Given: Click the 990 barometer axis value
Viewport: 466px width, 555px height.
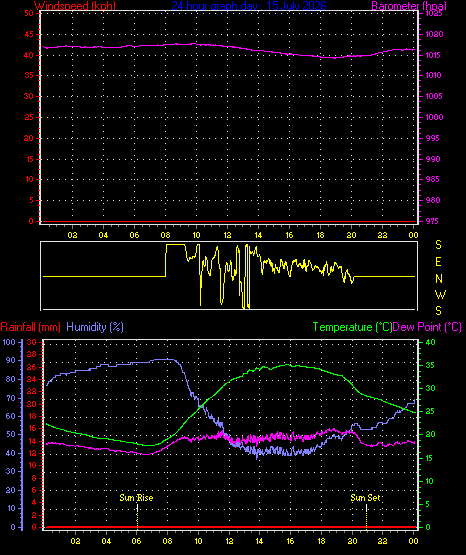Looking at the screenshot, I should [x=433, y=159].
